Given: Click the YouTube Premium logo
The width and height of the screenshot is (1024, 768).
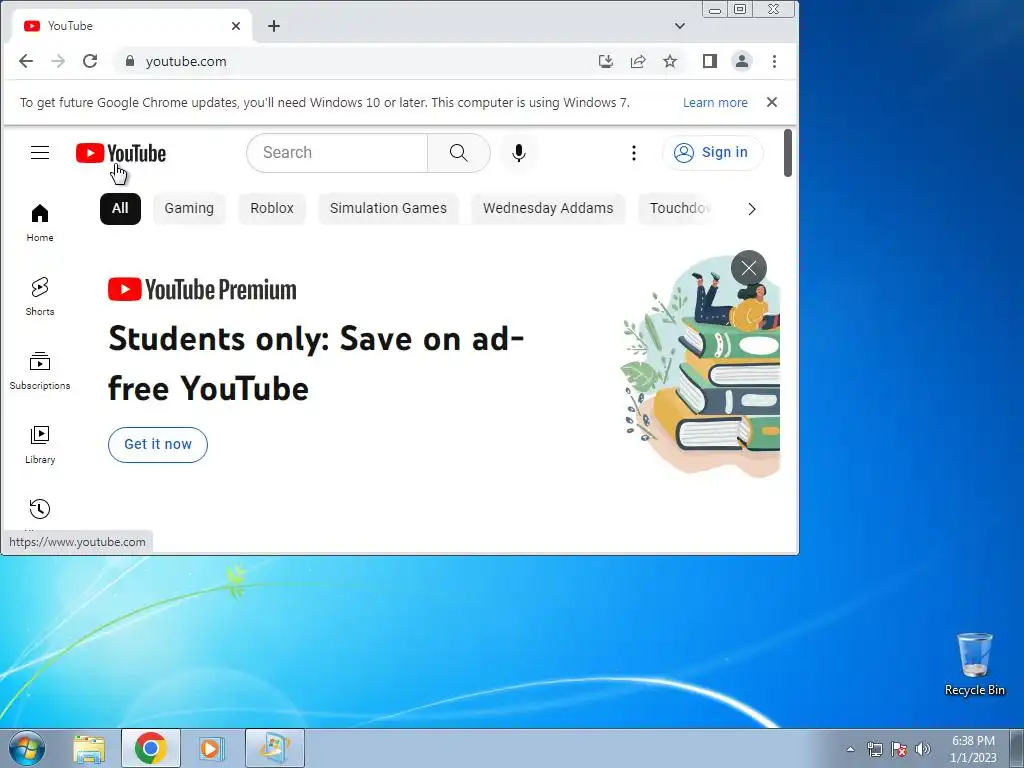Looking at the screenshot, I should pos(202,289).
